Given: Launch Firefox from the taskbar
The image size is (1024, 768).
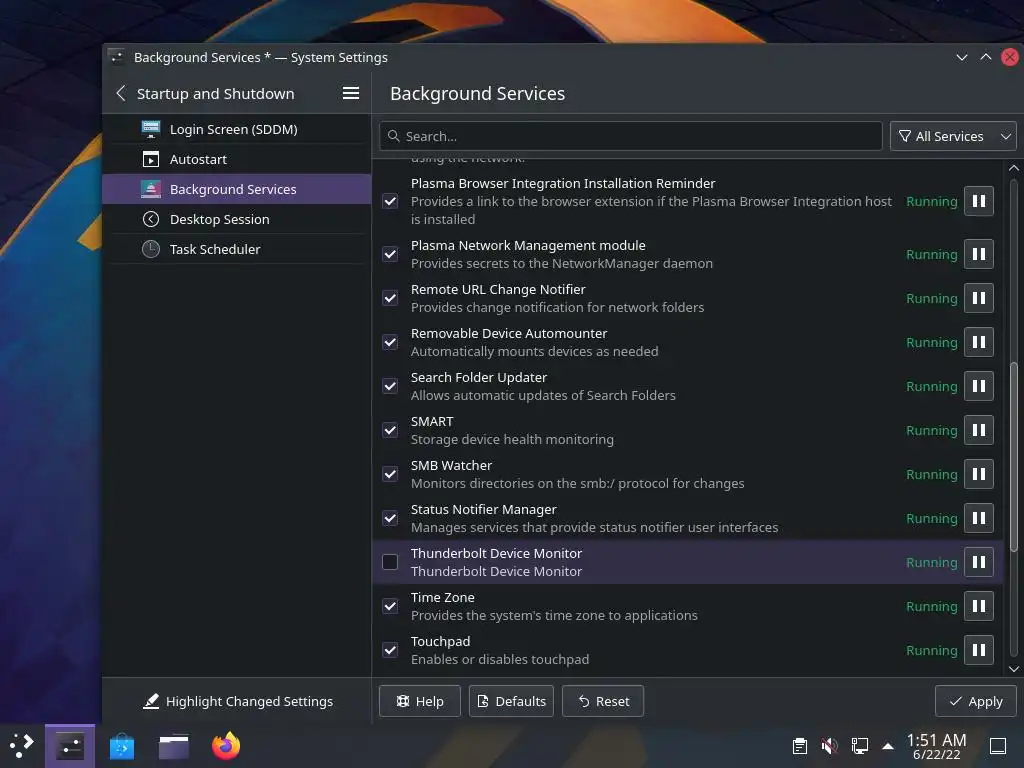Looking at the screenshot, I should (226, 746).
